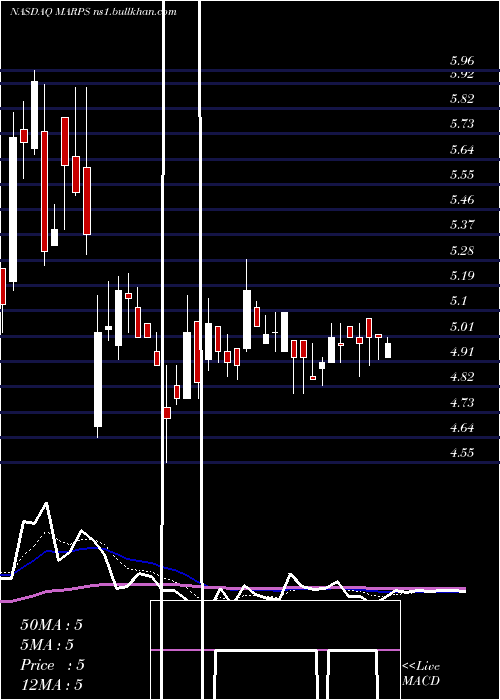Click the 4.91 price axis label
This screenshot has width=500, height=700.
(x=462, y=352)
